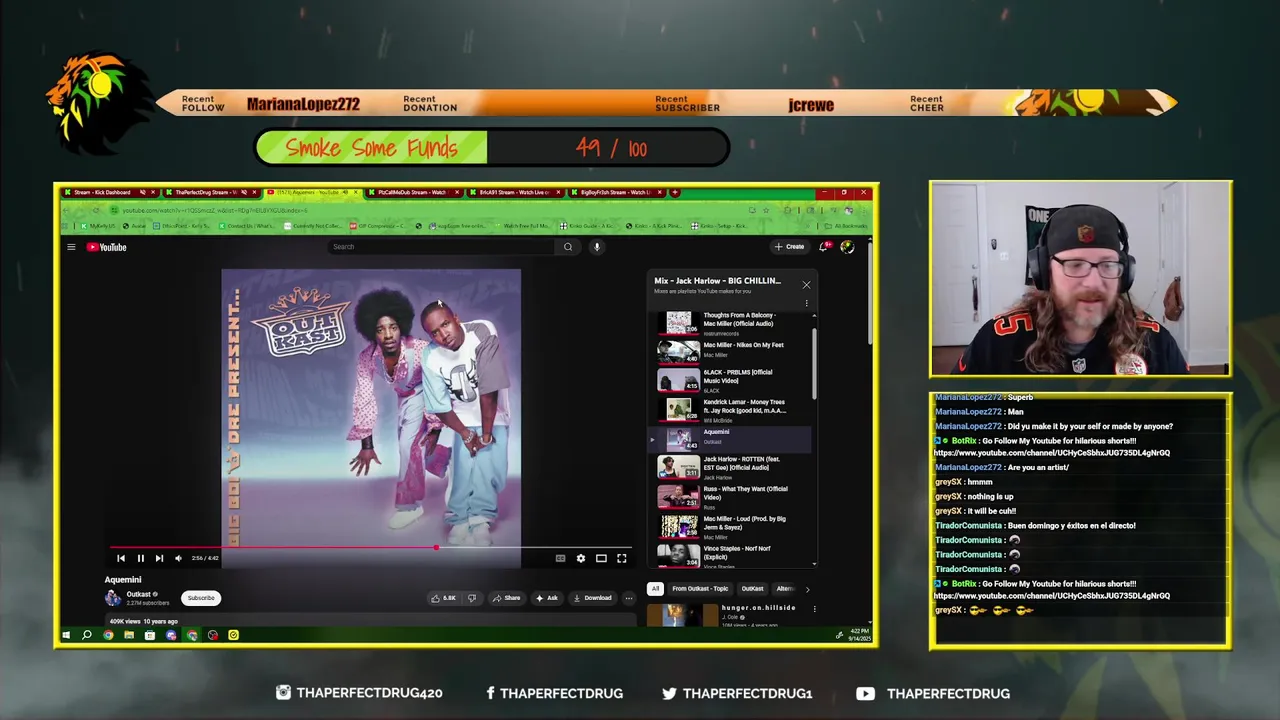Viewport: 1280px width, 720px height.
Task: Switch to Stream - Kick Dashboard browser tab
Action: coord(110,192)
